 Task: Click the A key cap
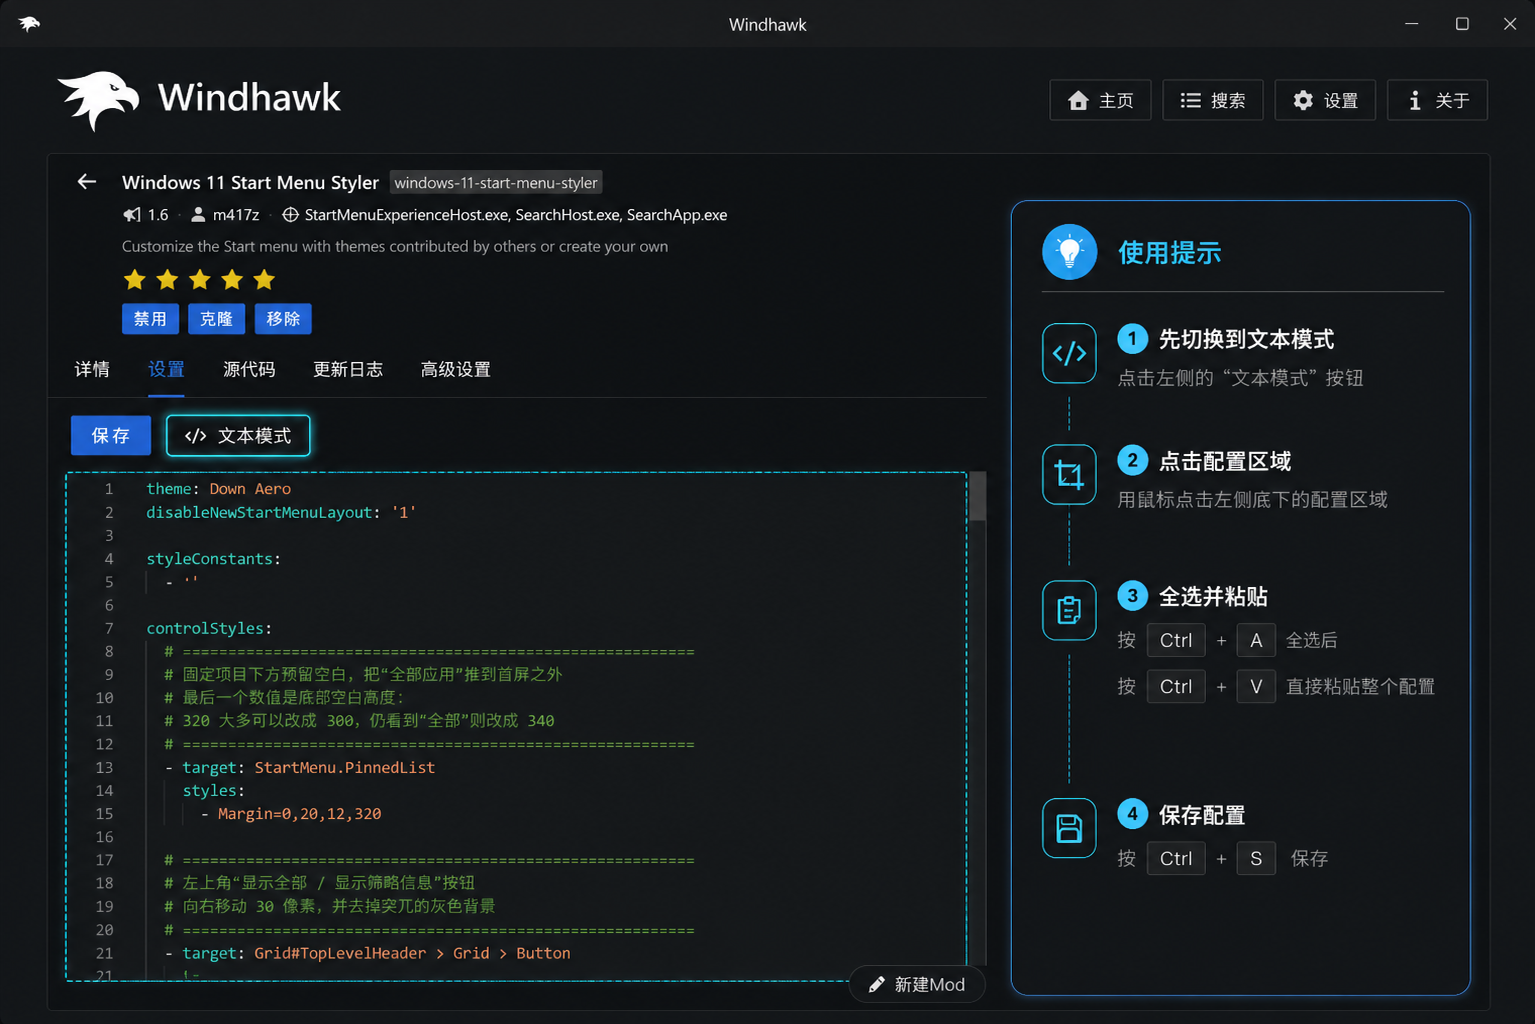tap(1256, 640)
